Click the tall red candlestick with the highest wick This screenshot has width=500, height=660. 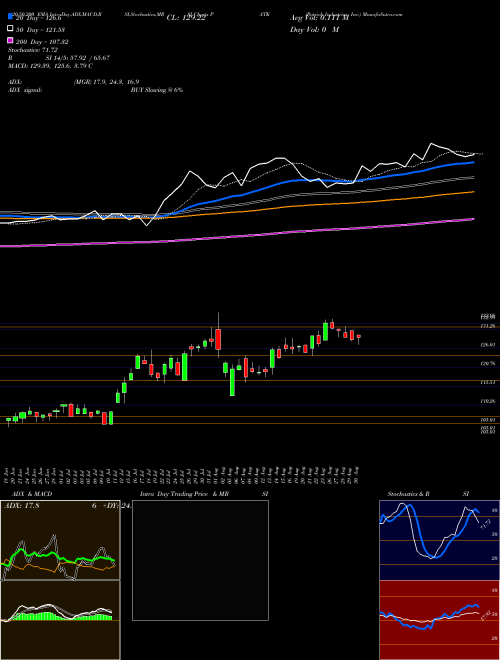click(x=218, y=339)
